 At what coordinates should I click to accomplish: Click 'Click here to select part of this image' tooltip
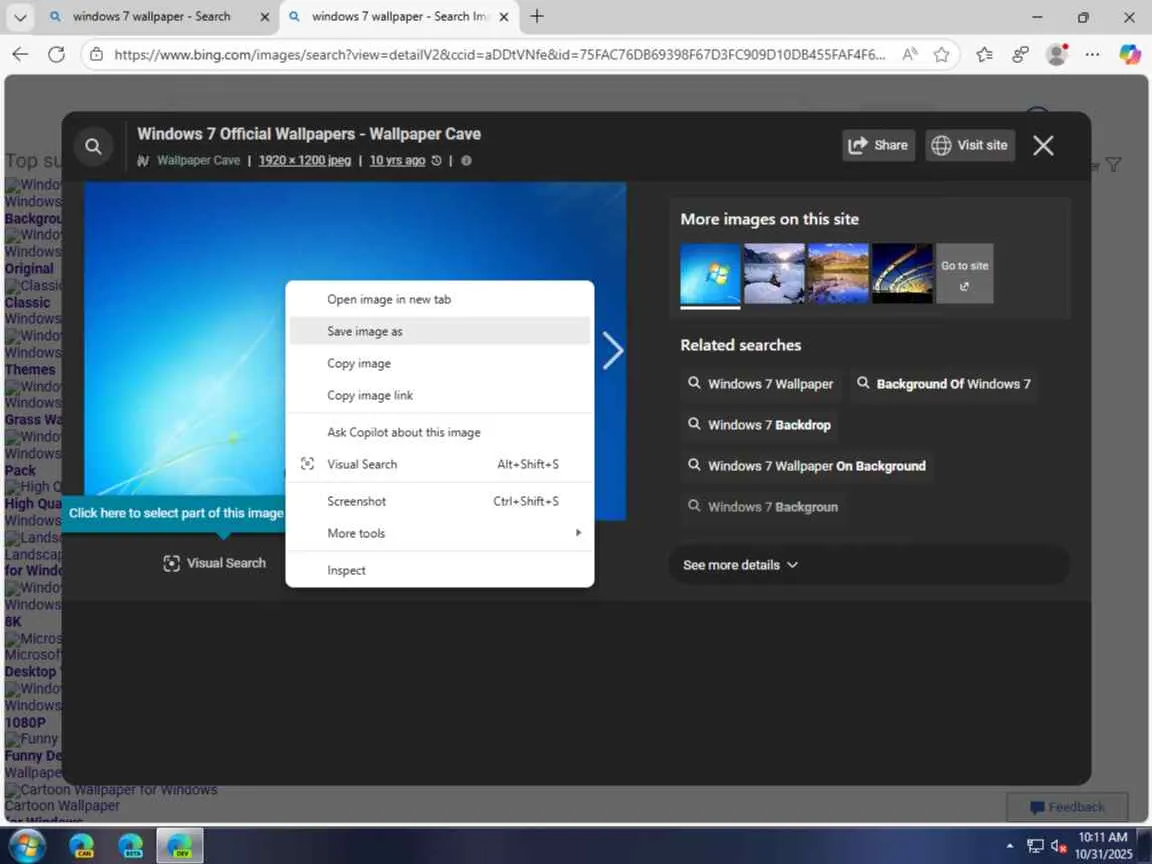tap(176, 513)
